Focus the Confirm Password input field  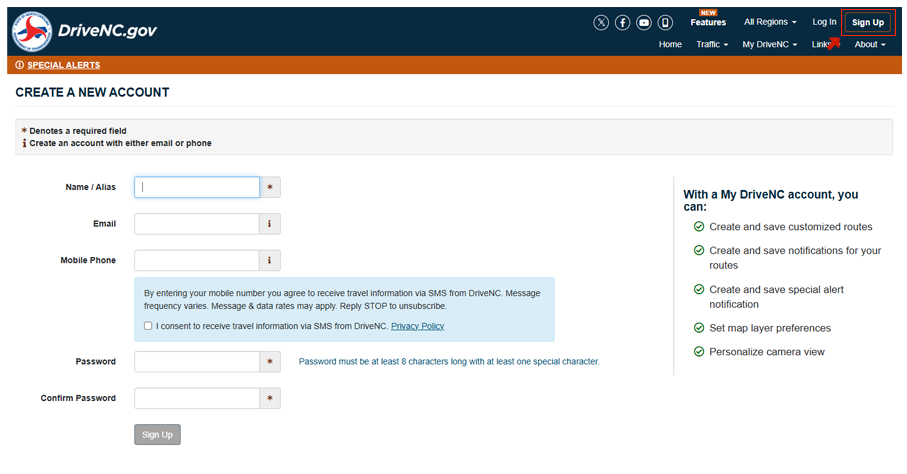point(197,398)
